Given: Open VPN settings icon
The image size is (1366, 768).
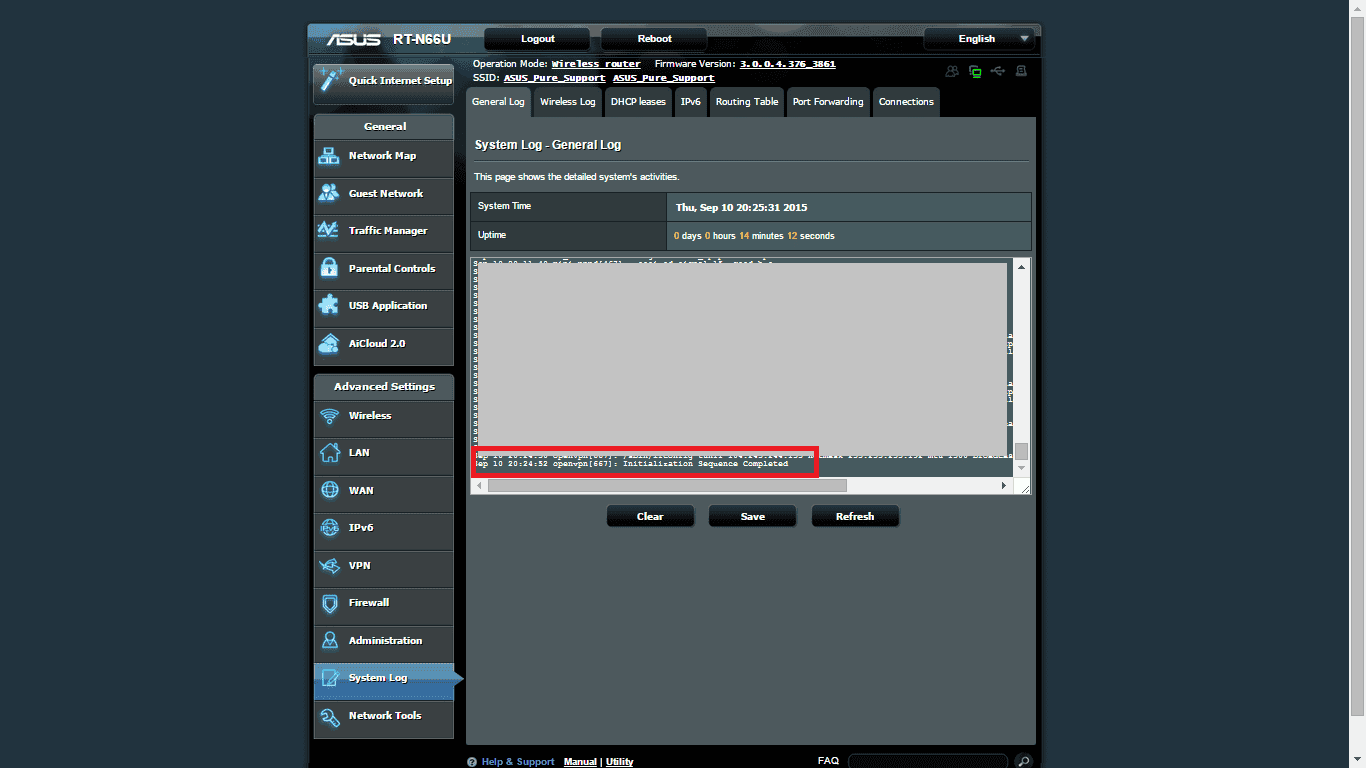Looking at the screenshot, I should [329, 566].
